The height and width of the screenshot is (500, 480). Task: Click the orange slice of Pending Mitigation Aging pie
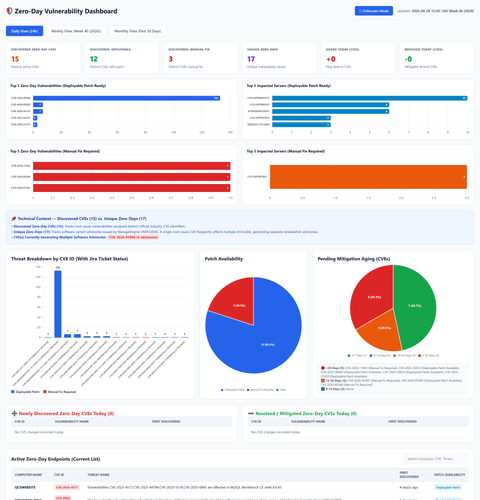pos(382,332)
